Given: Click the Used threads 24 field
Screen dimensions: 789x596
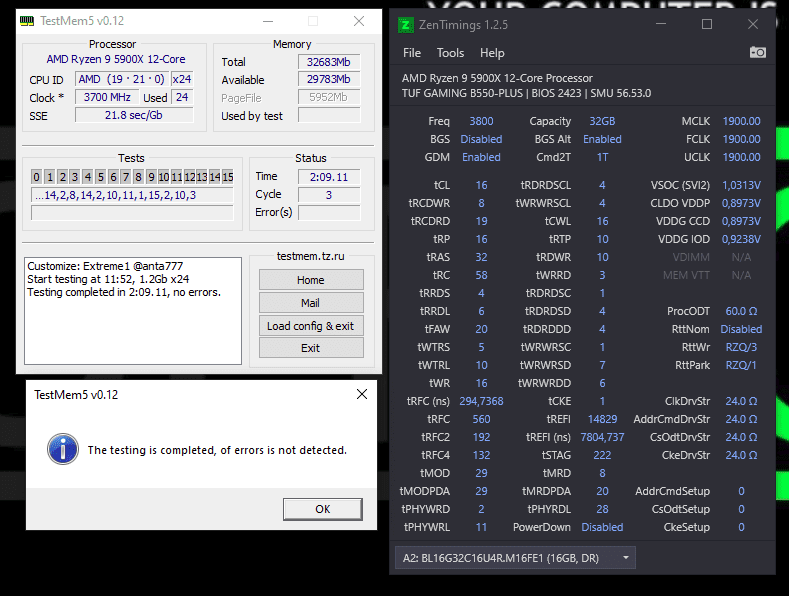Looking at the screenshot, I should click(x=182, y=97).
